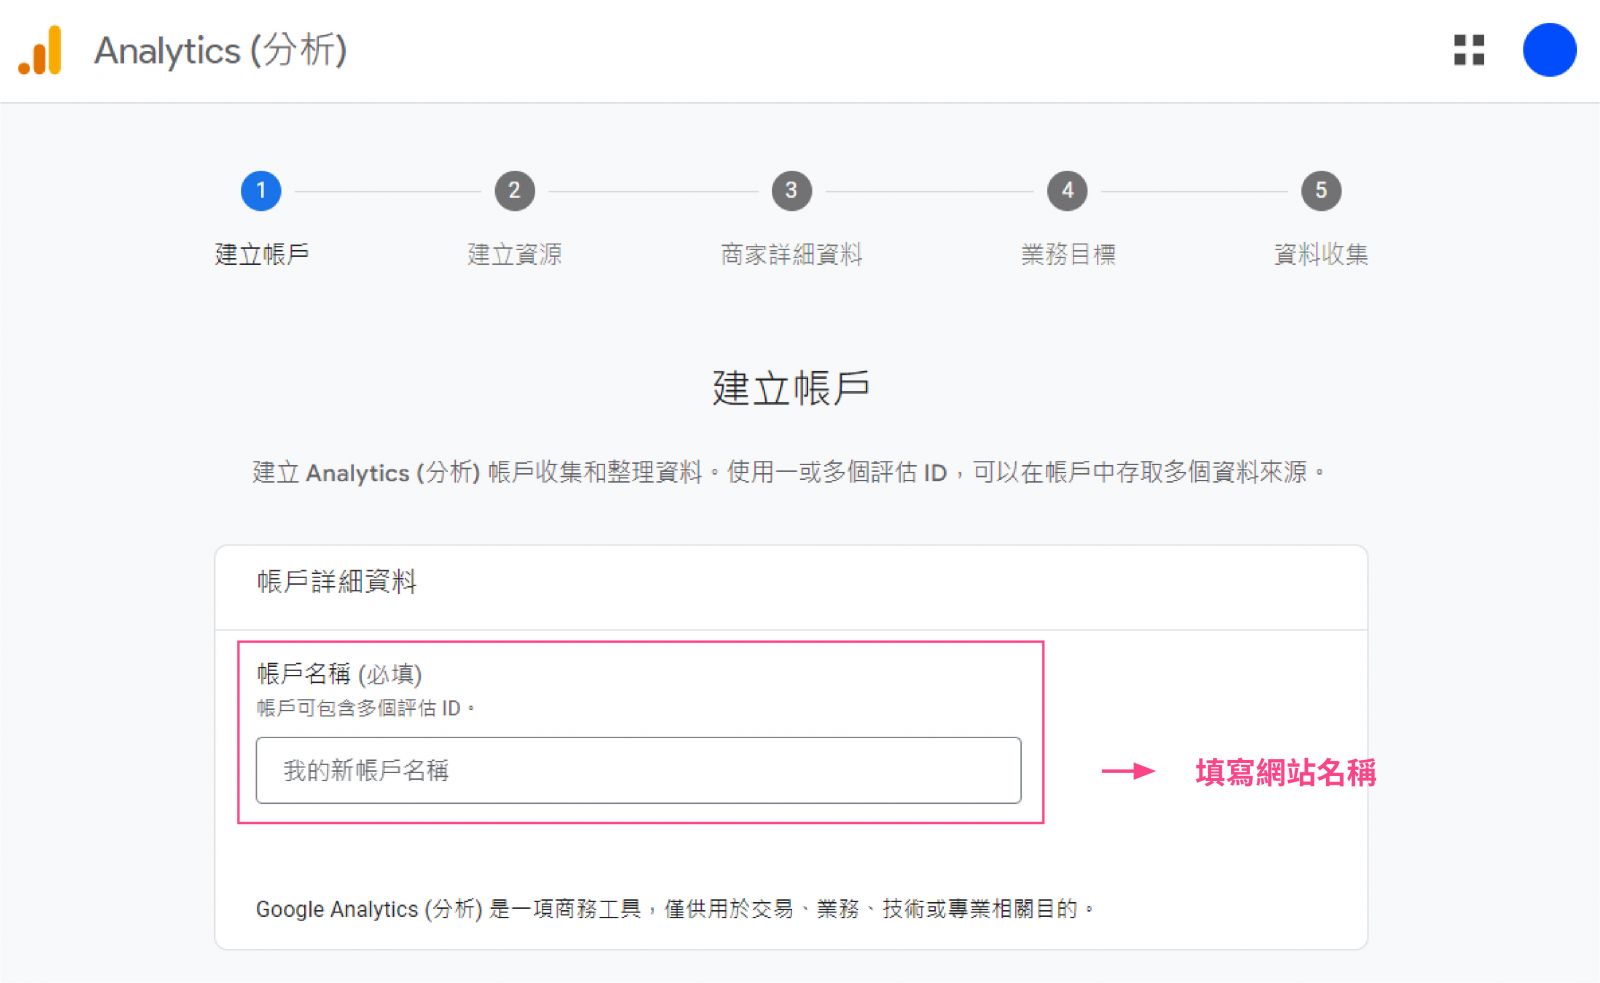Click step 3 circle in the stepper
This screenshot has height=983, width=1600.
point(791,191)
